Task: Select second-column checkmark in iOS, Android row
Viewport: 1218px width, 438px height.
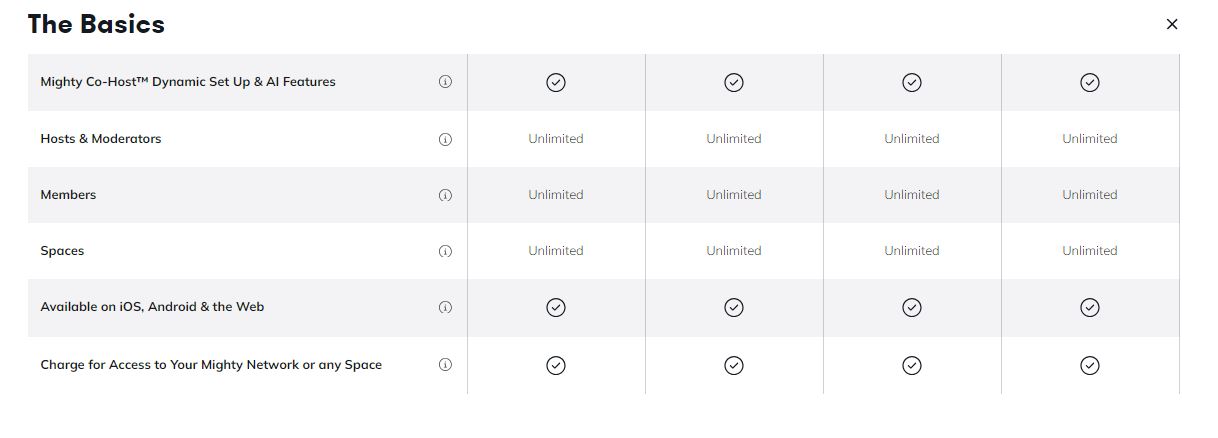Action: click(x=734, y=307)
